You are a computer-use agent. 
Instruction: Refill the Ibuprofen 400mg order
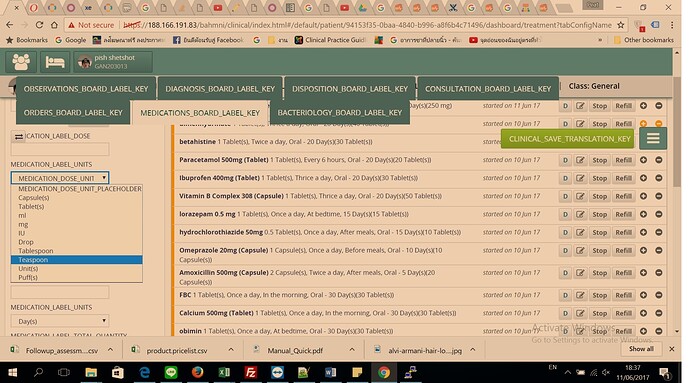pyautogui.click(x=623, y=178)
